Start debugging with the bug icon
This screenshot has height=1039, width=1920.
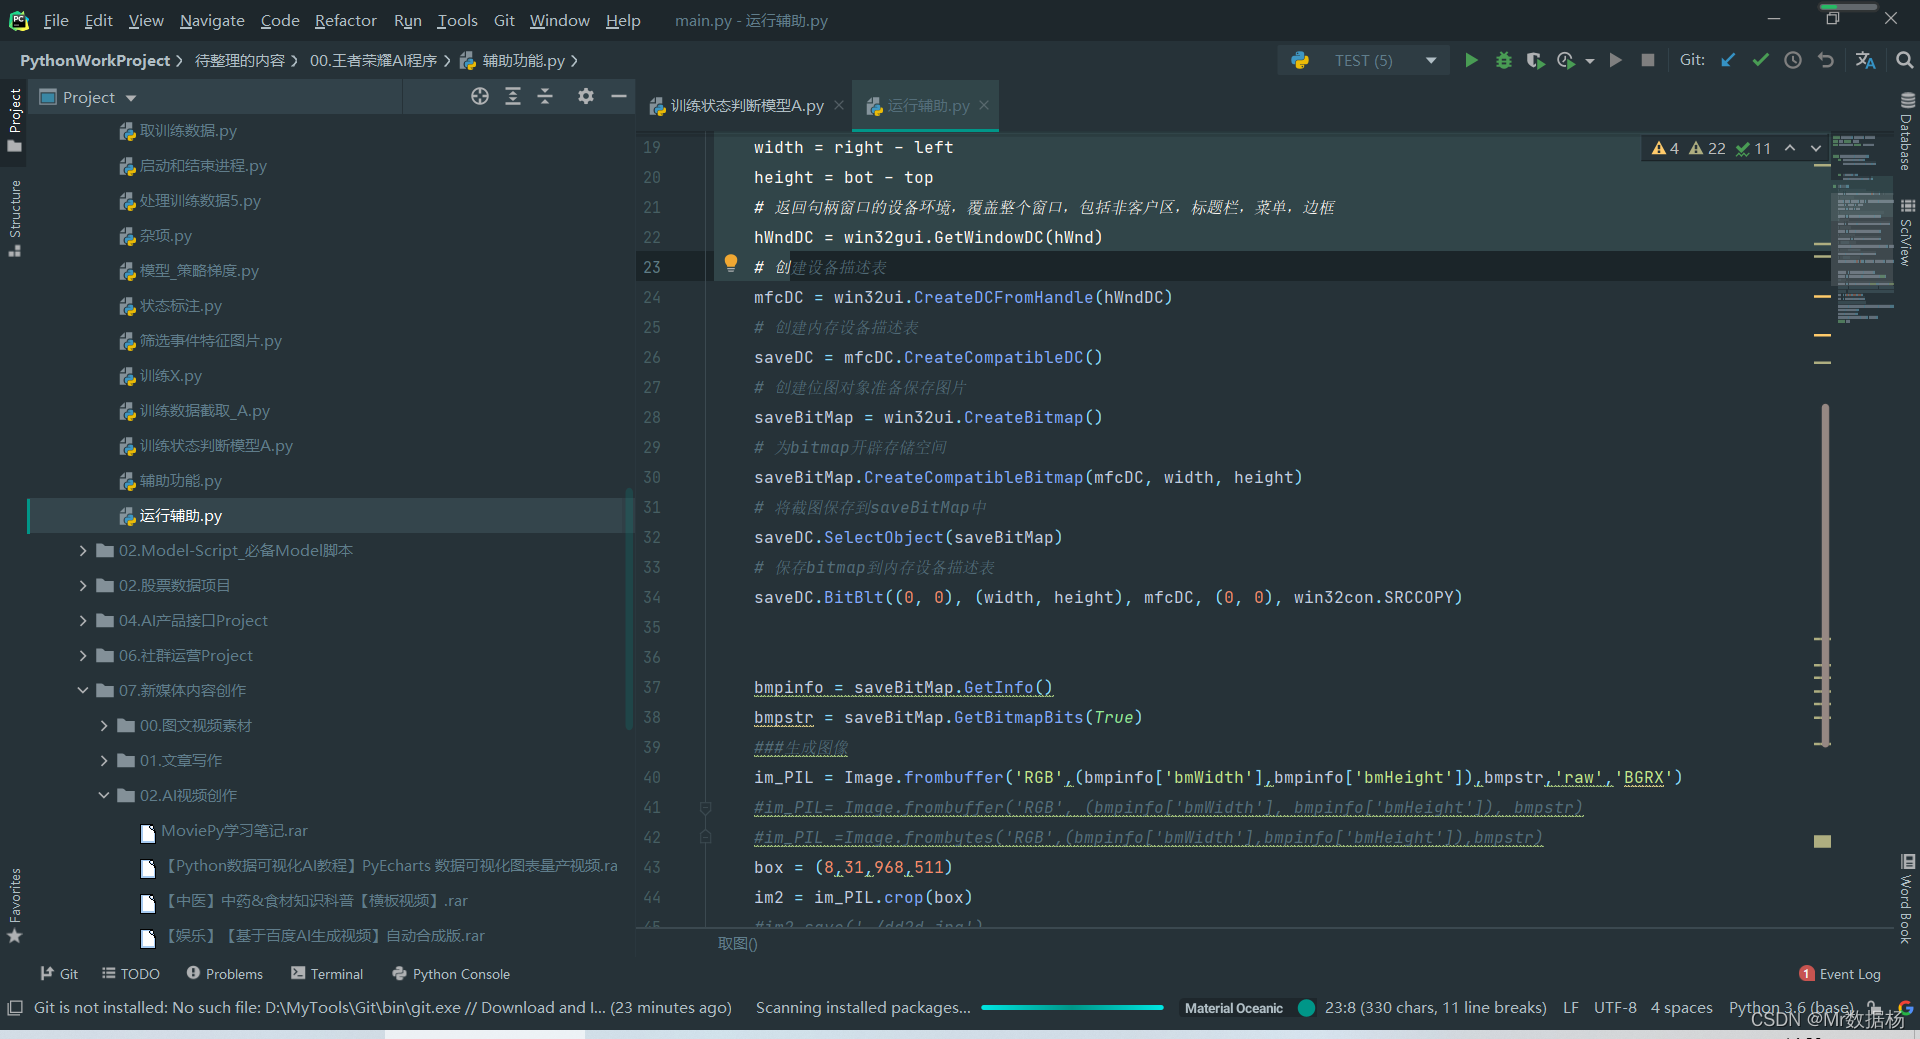1503,60
